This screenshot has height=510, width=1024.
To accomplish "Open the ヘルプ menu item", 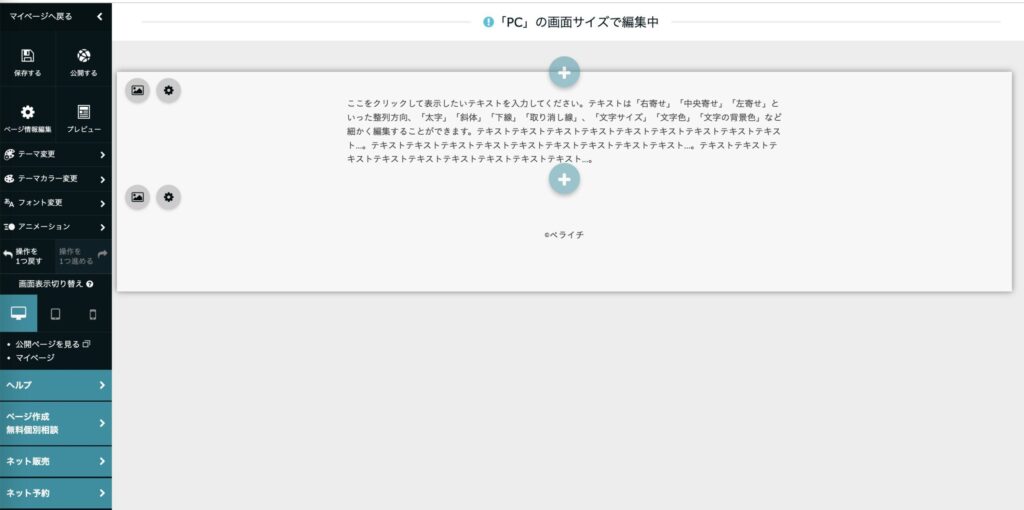I will [x=55, y=385].
